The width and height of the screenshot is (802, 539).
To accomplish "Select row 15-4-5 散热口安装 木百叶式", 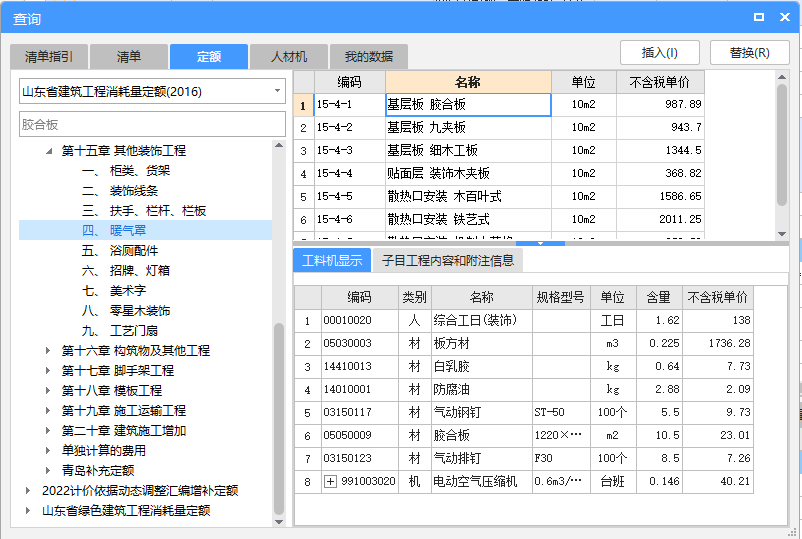I will pyautogui.click(x=499, y=196).
